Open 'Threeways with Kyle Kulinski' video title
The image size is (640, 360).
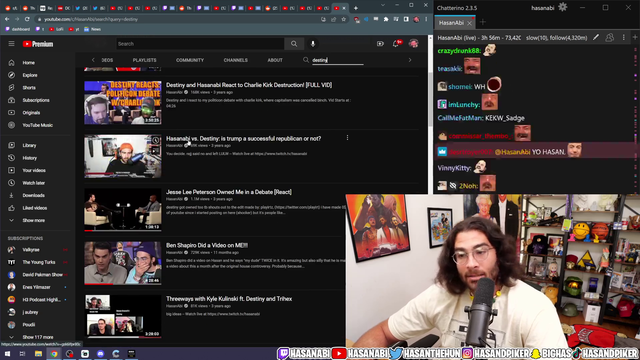click(229, 299)
